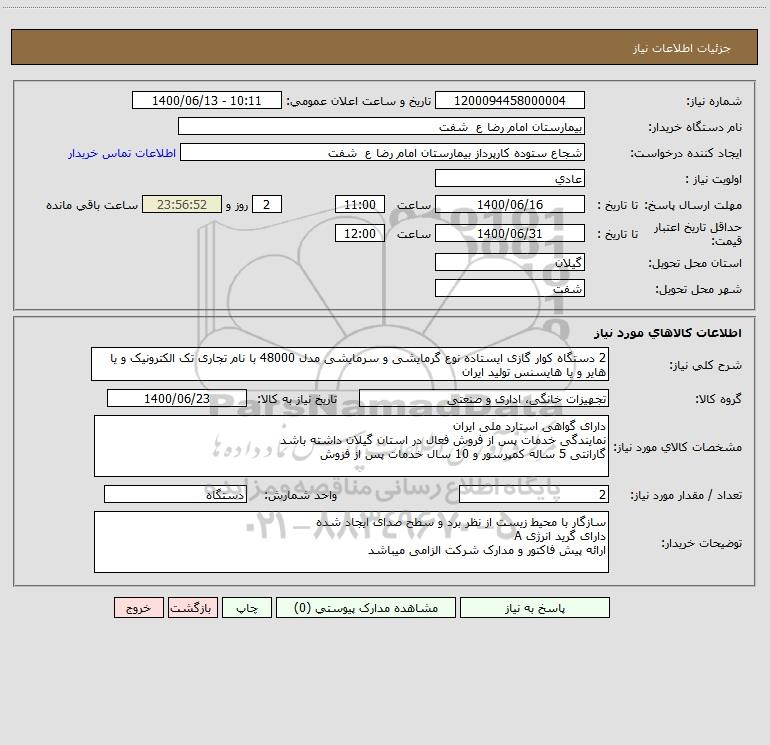Click label نام دستگاه خریدار
This screenshot has width=770, height=745.
pyautogui.click(x=695, y=128)
